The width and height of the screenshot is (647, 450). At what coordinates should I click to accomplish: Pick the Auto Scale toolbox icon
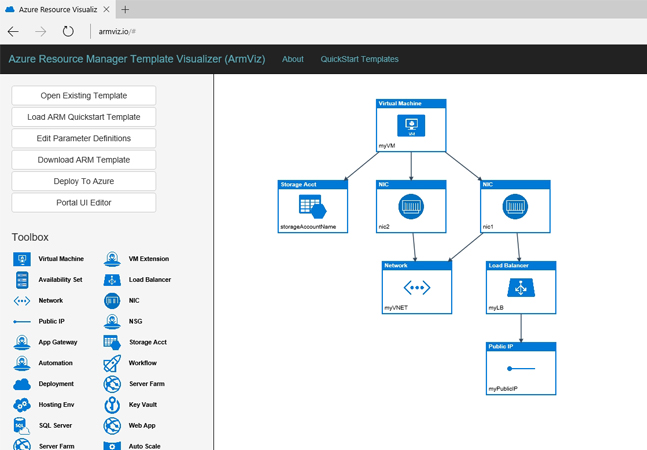click(112, 446)
